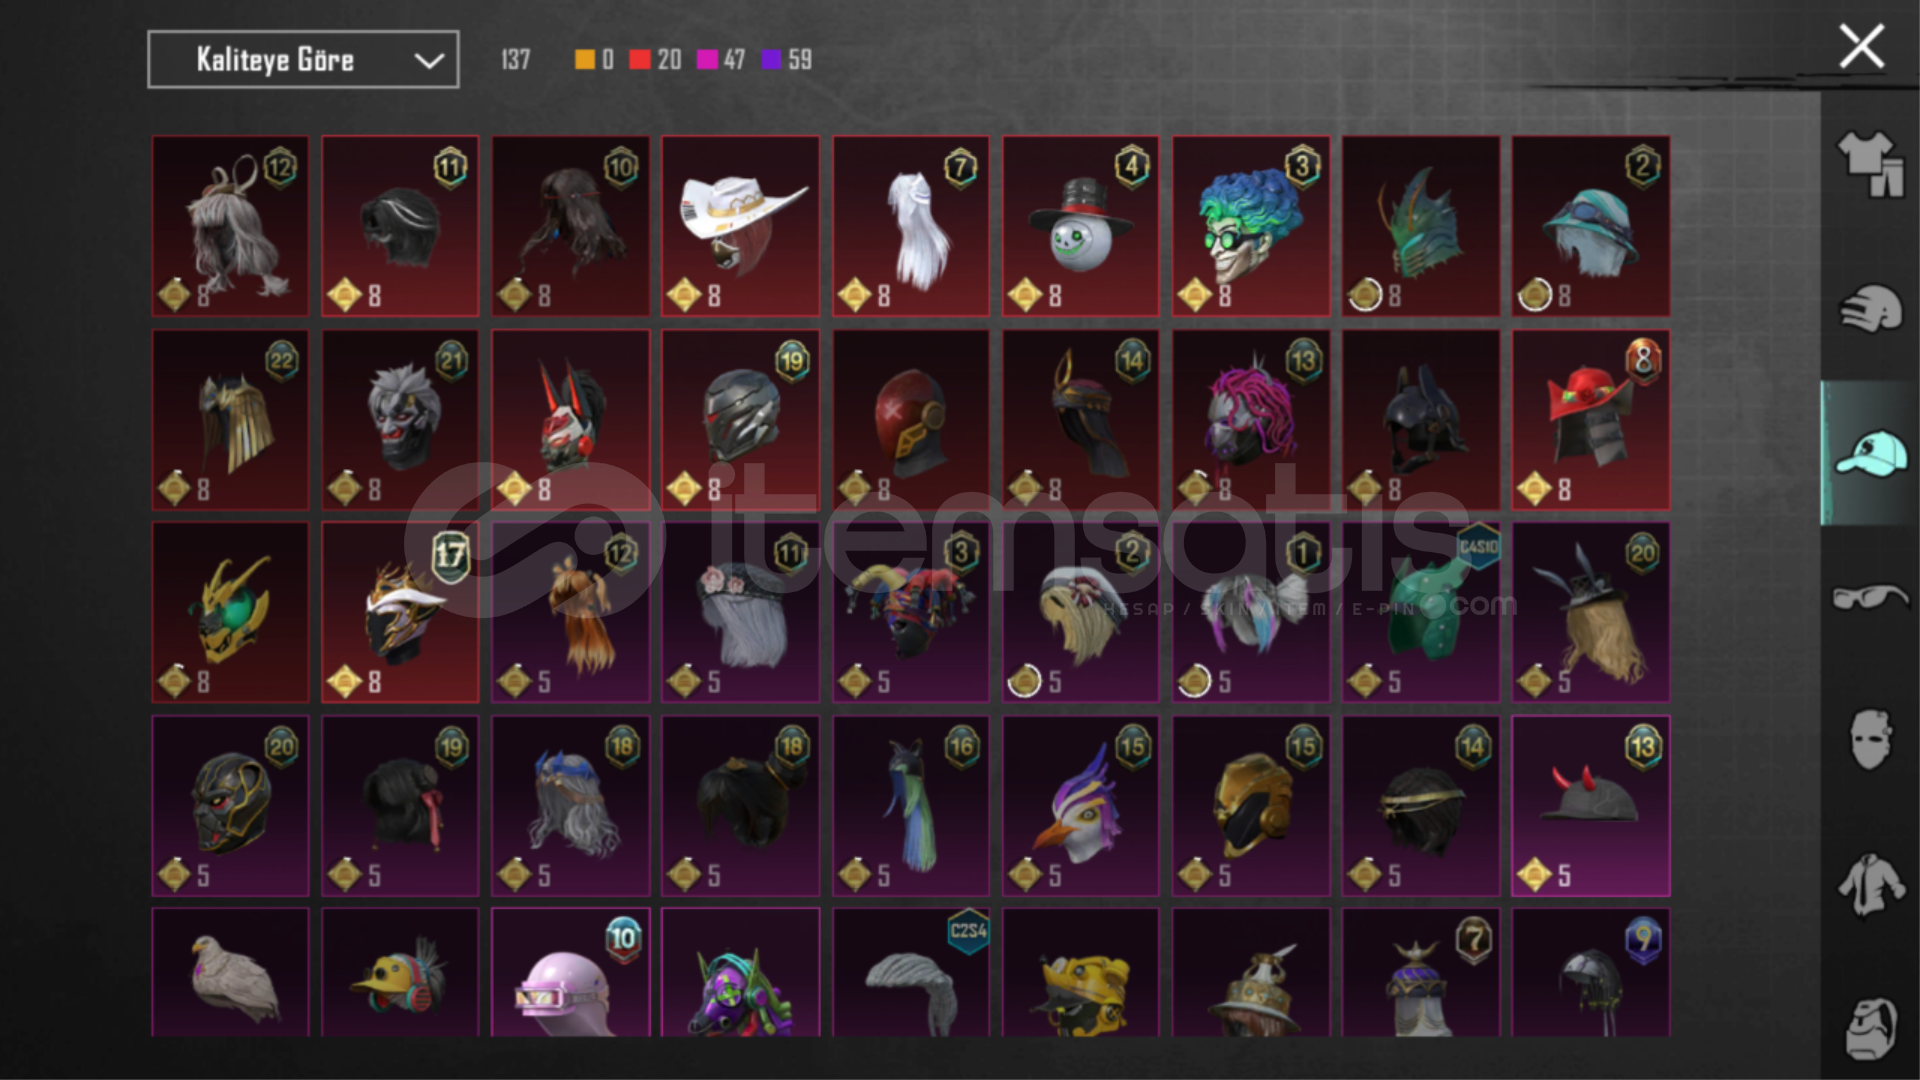Filter by red quality swatch

coord(640,60)
